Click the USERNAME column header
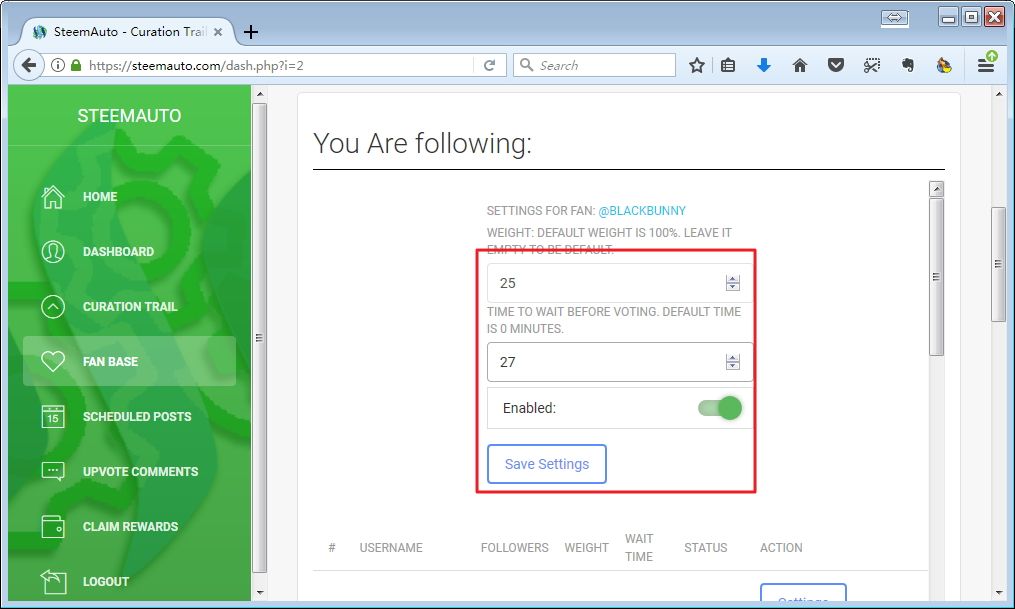Screen dimensions: 1015x609 [391, 548]
